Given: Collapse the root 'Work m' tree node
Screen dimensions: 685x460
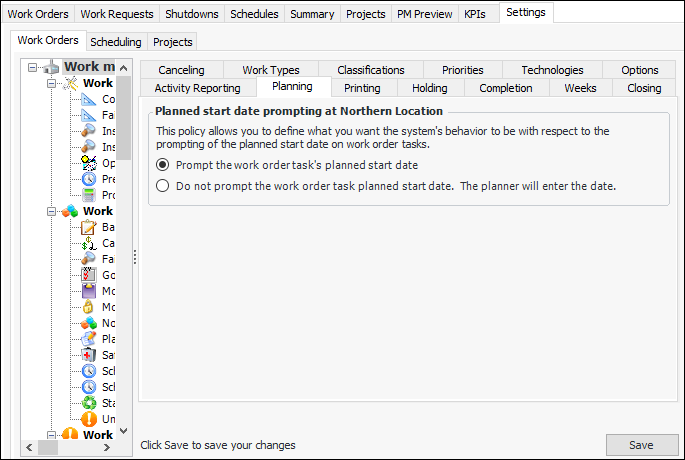Looking at the screenshot, I should pyautogui.click(x=33, y=68).
